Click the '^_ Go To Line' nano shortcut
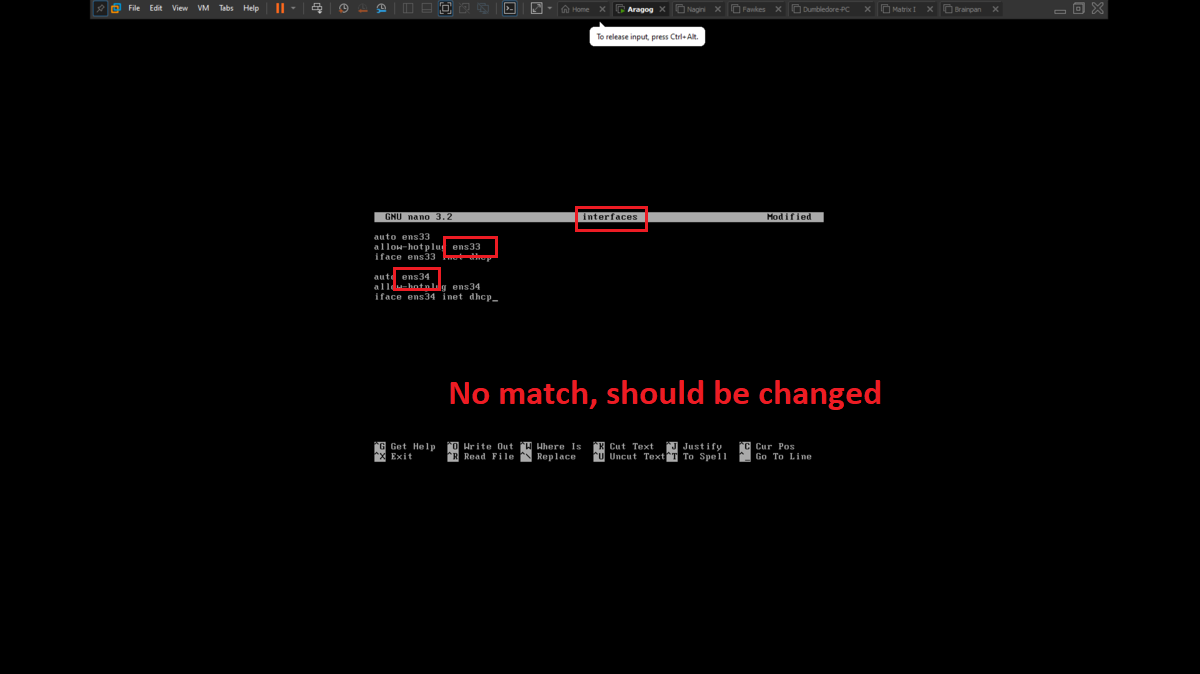Viewport: 1200px width, 674px height. (776, 457)
